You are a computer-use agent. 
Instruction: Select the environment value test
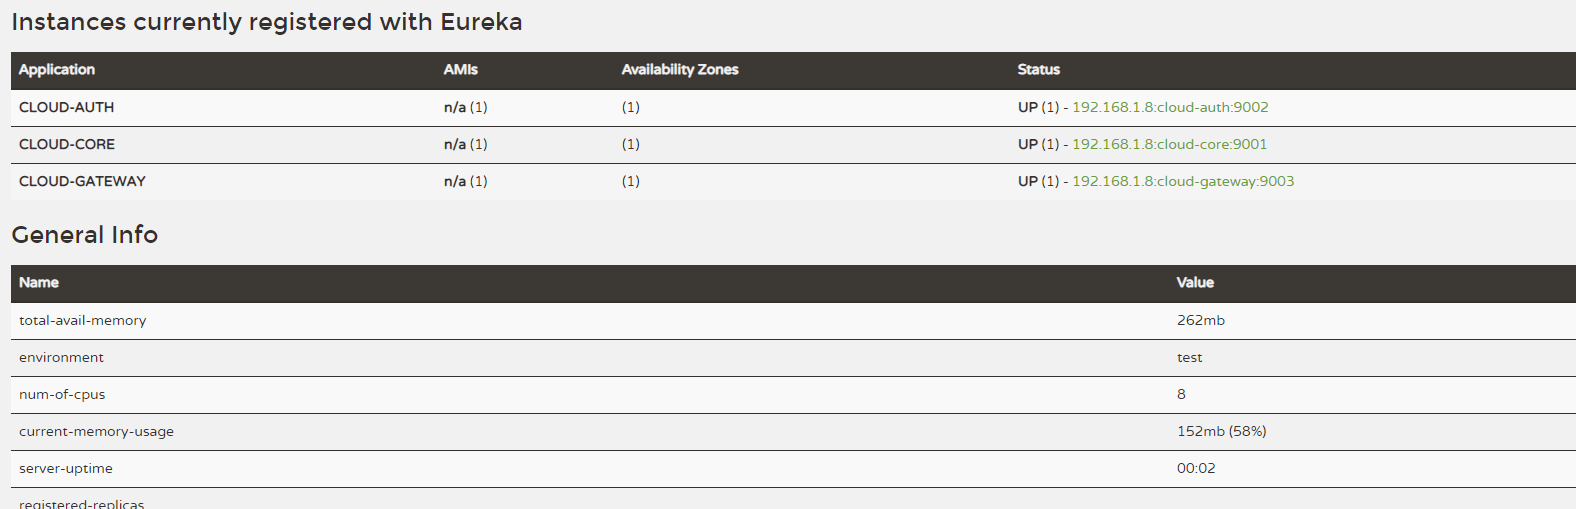tap(1190, 357)
